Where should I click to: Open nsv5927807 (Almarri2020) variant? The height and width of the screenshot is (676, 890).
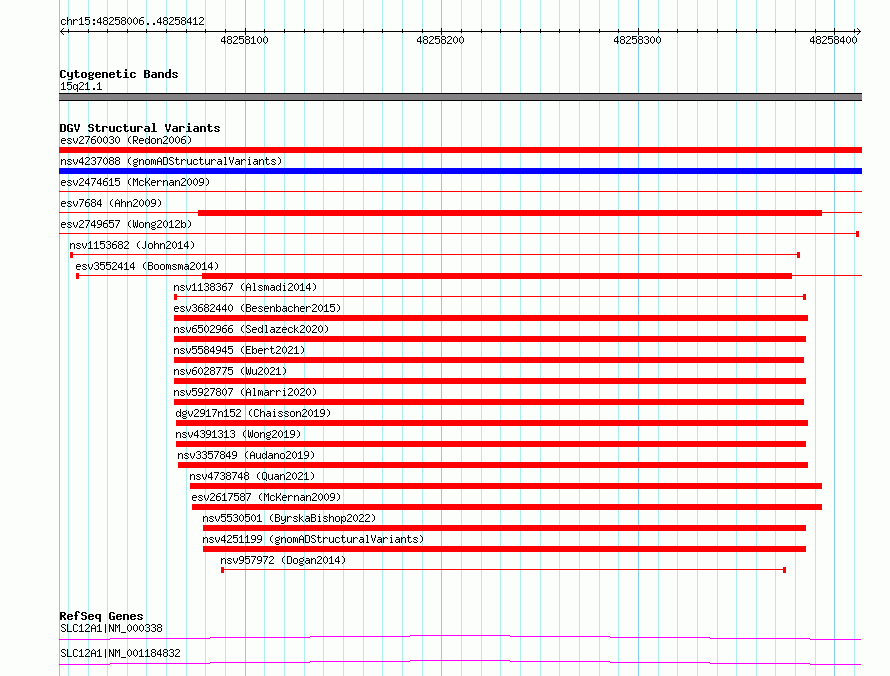point(245,392)
